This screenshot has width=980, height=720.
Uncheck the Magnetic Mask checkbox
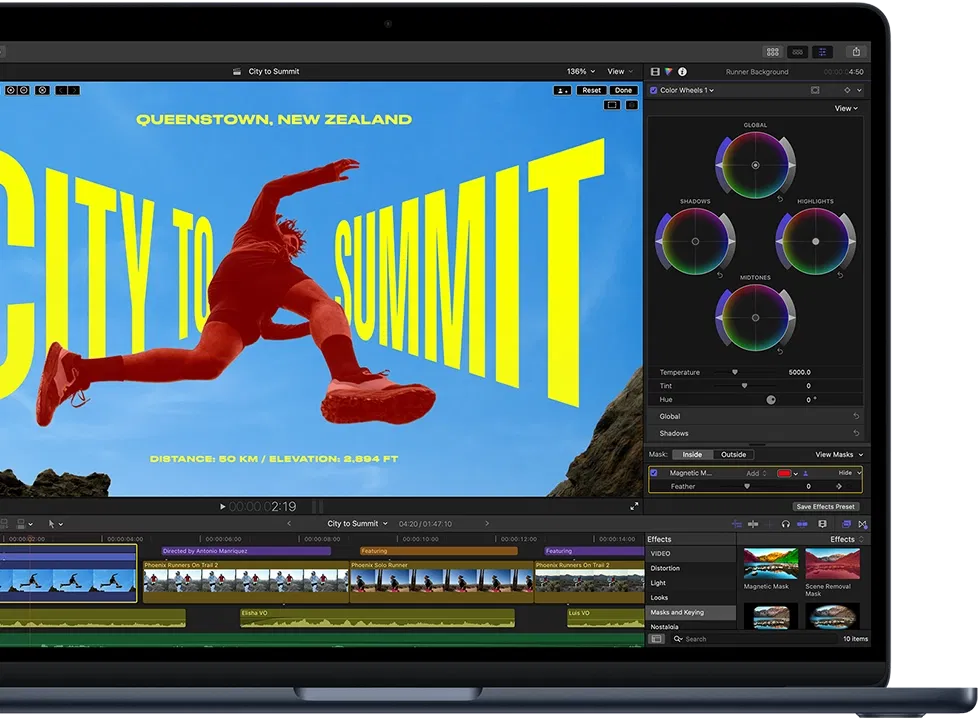coord(654,473)
